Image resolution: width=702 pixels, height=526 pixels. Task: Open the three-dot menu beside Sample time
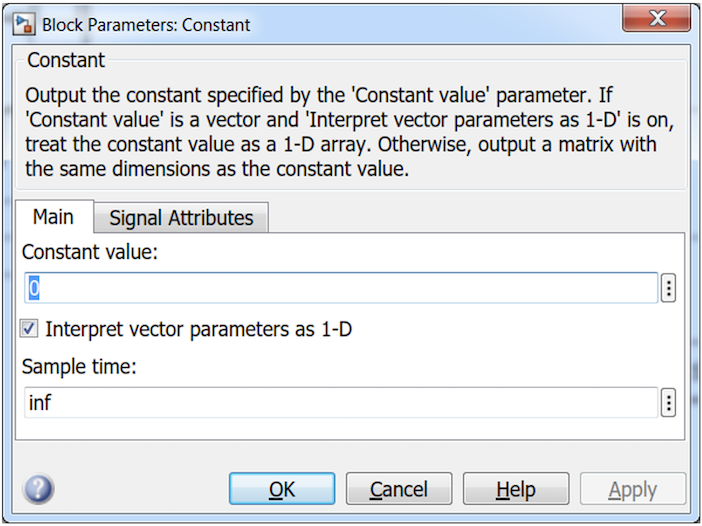[669, 403]
